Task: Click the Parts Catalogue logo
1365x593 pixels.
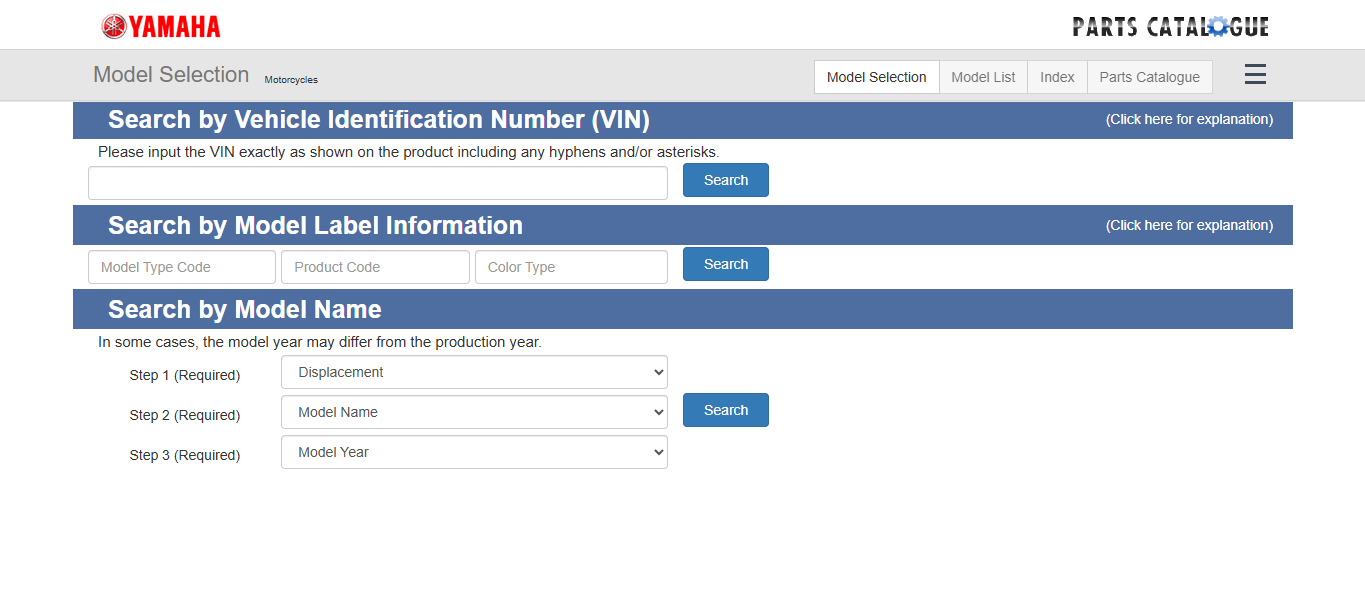Action: tap(1170, 27)
